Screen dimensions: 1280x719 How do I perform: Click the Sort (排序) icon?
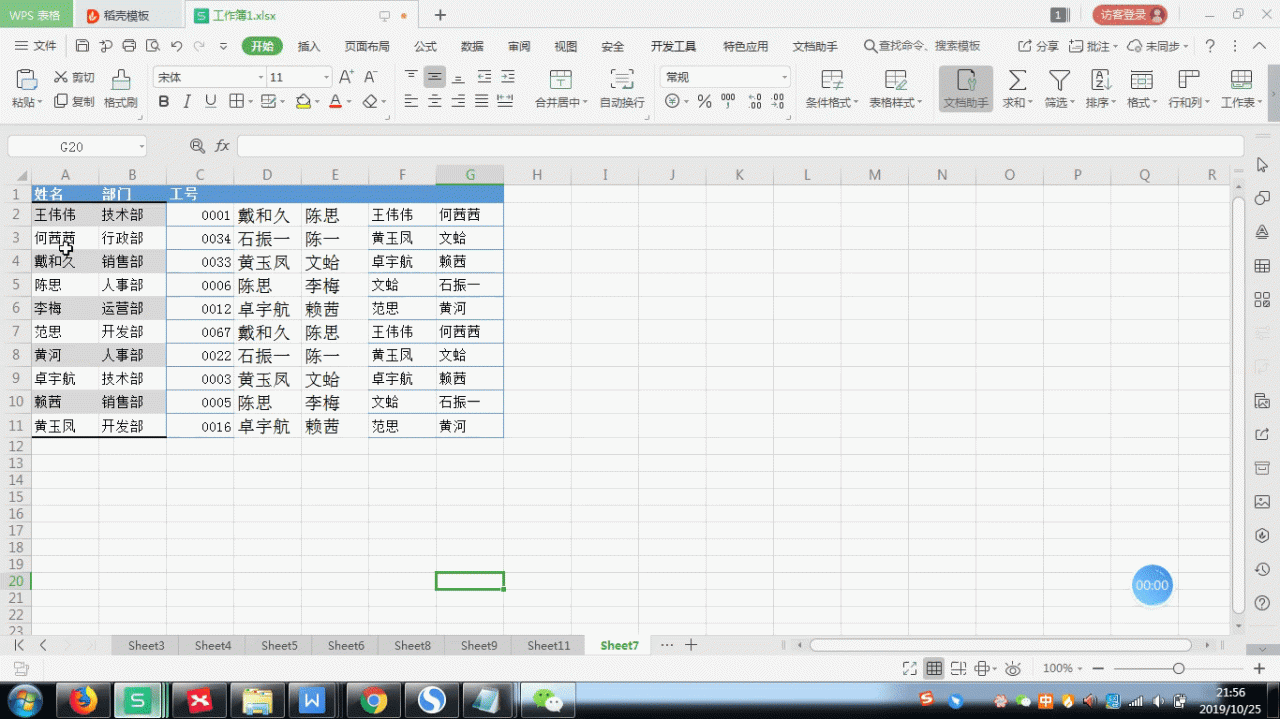coord(1100,80)
